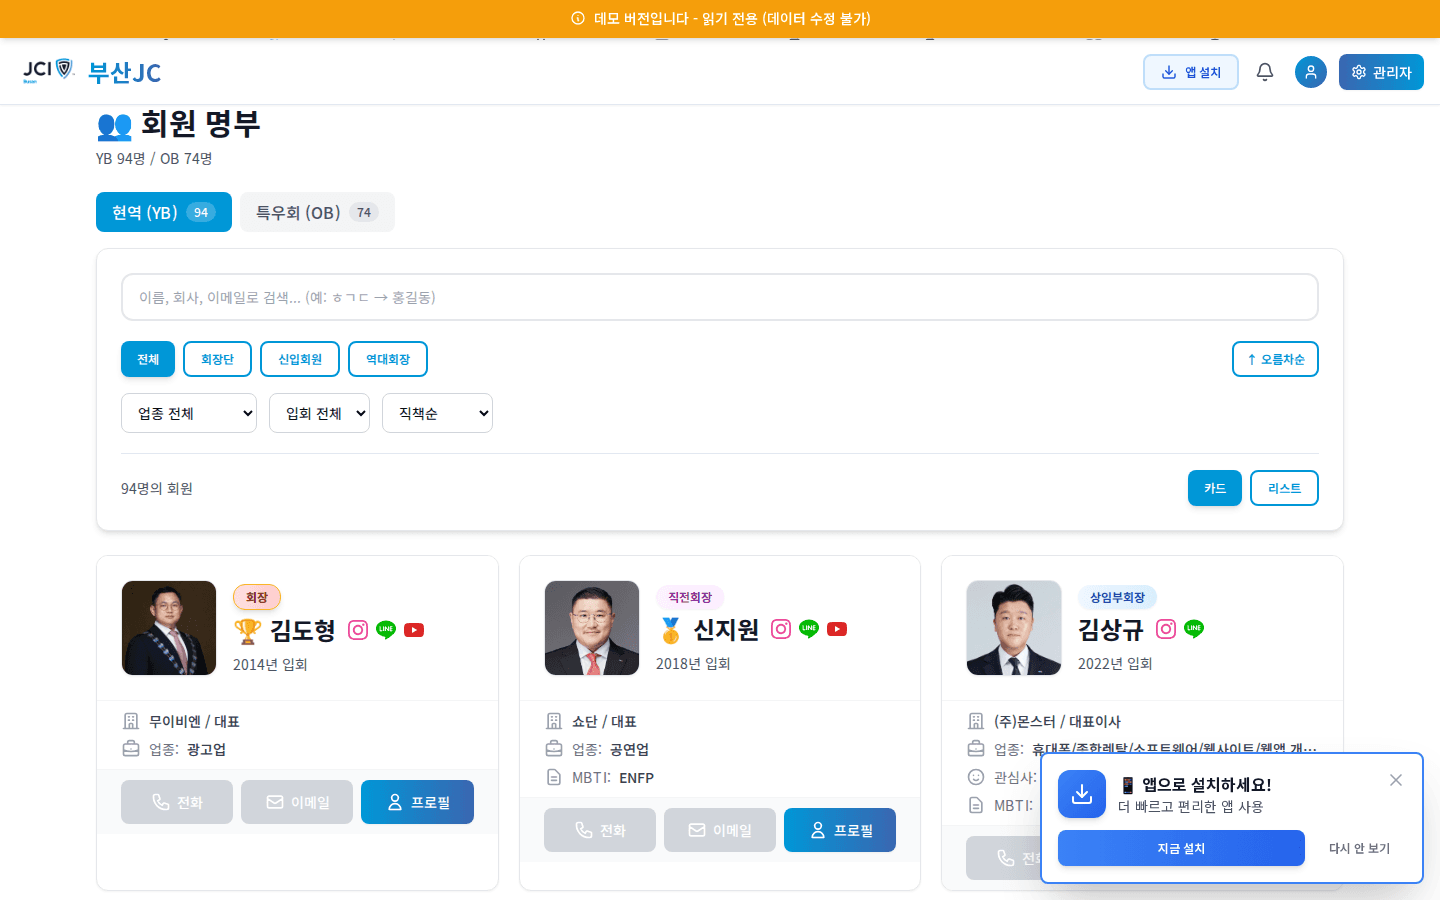
Task: Open 김도형's YouTube channel icon
Action: (x=413, y=630)
